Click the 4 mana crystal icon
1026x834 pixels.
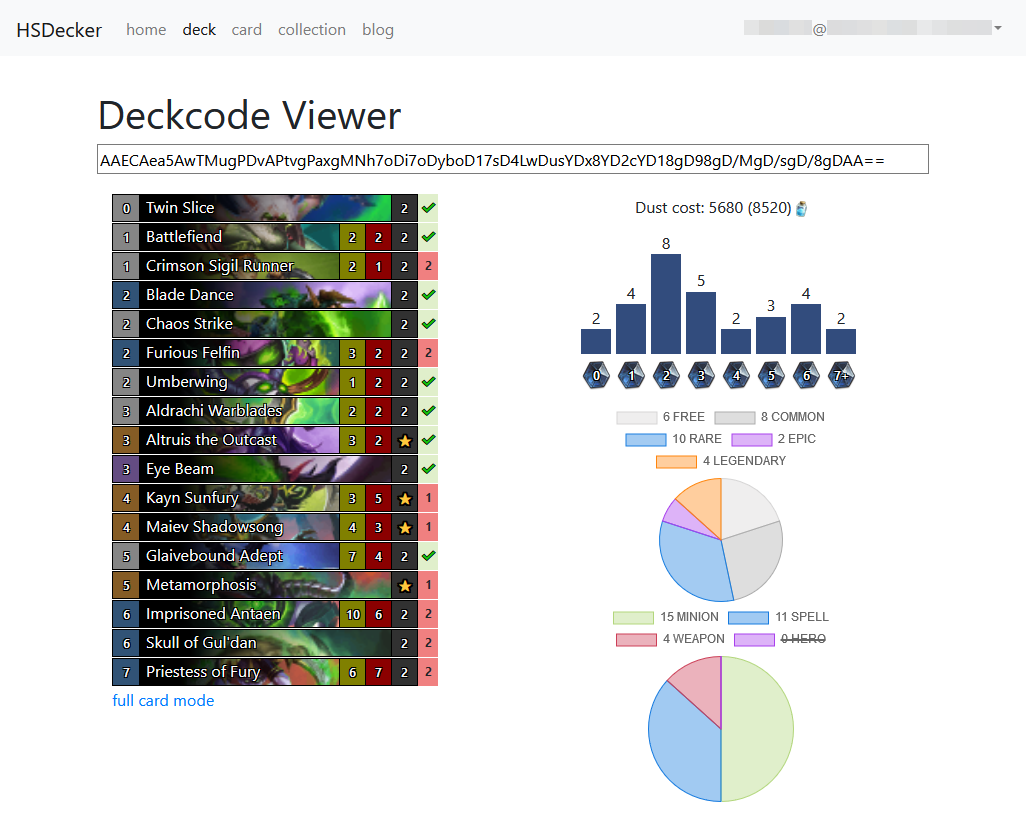[736, 375]
